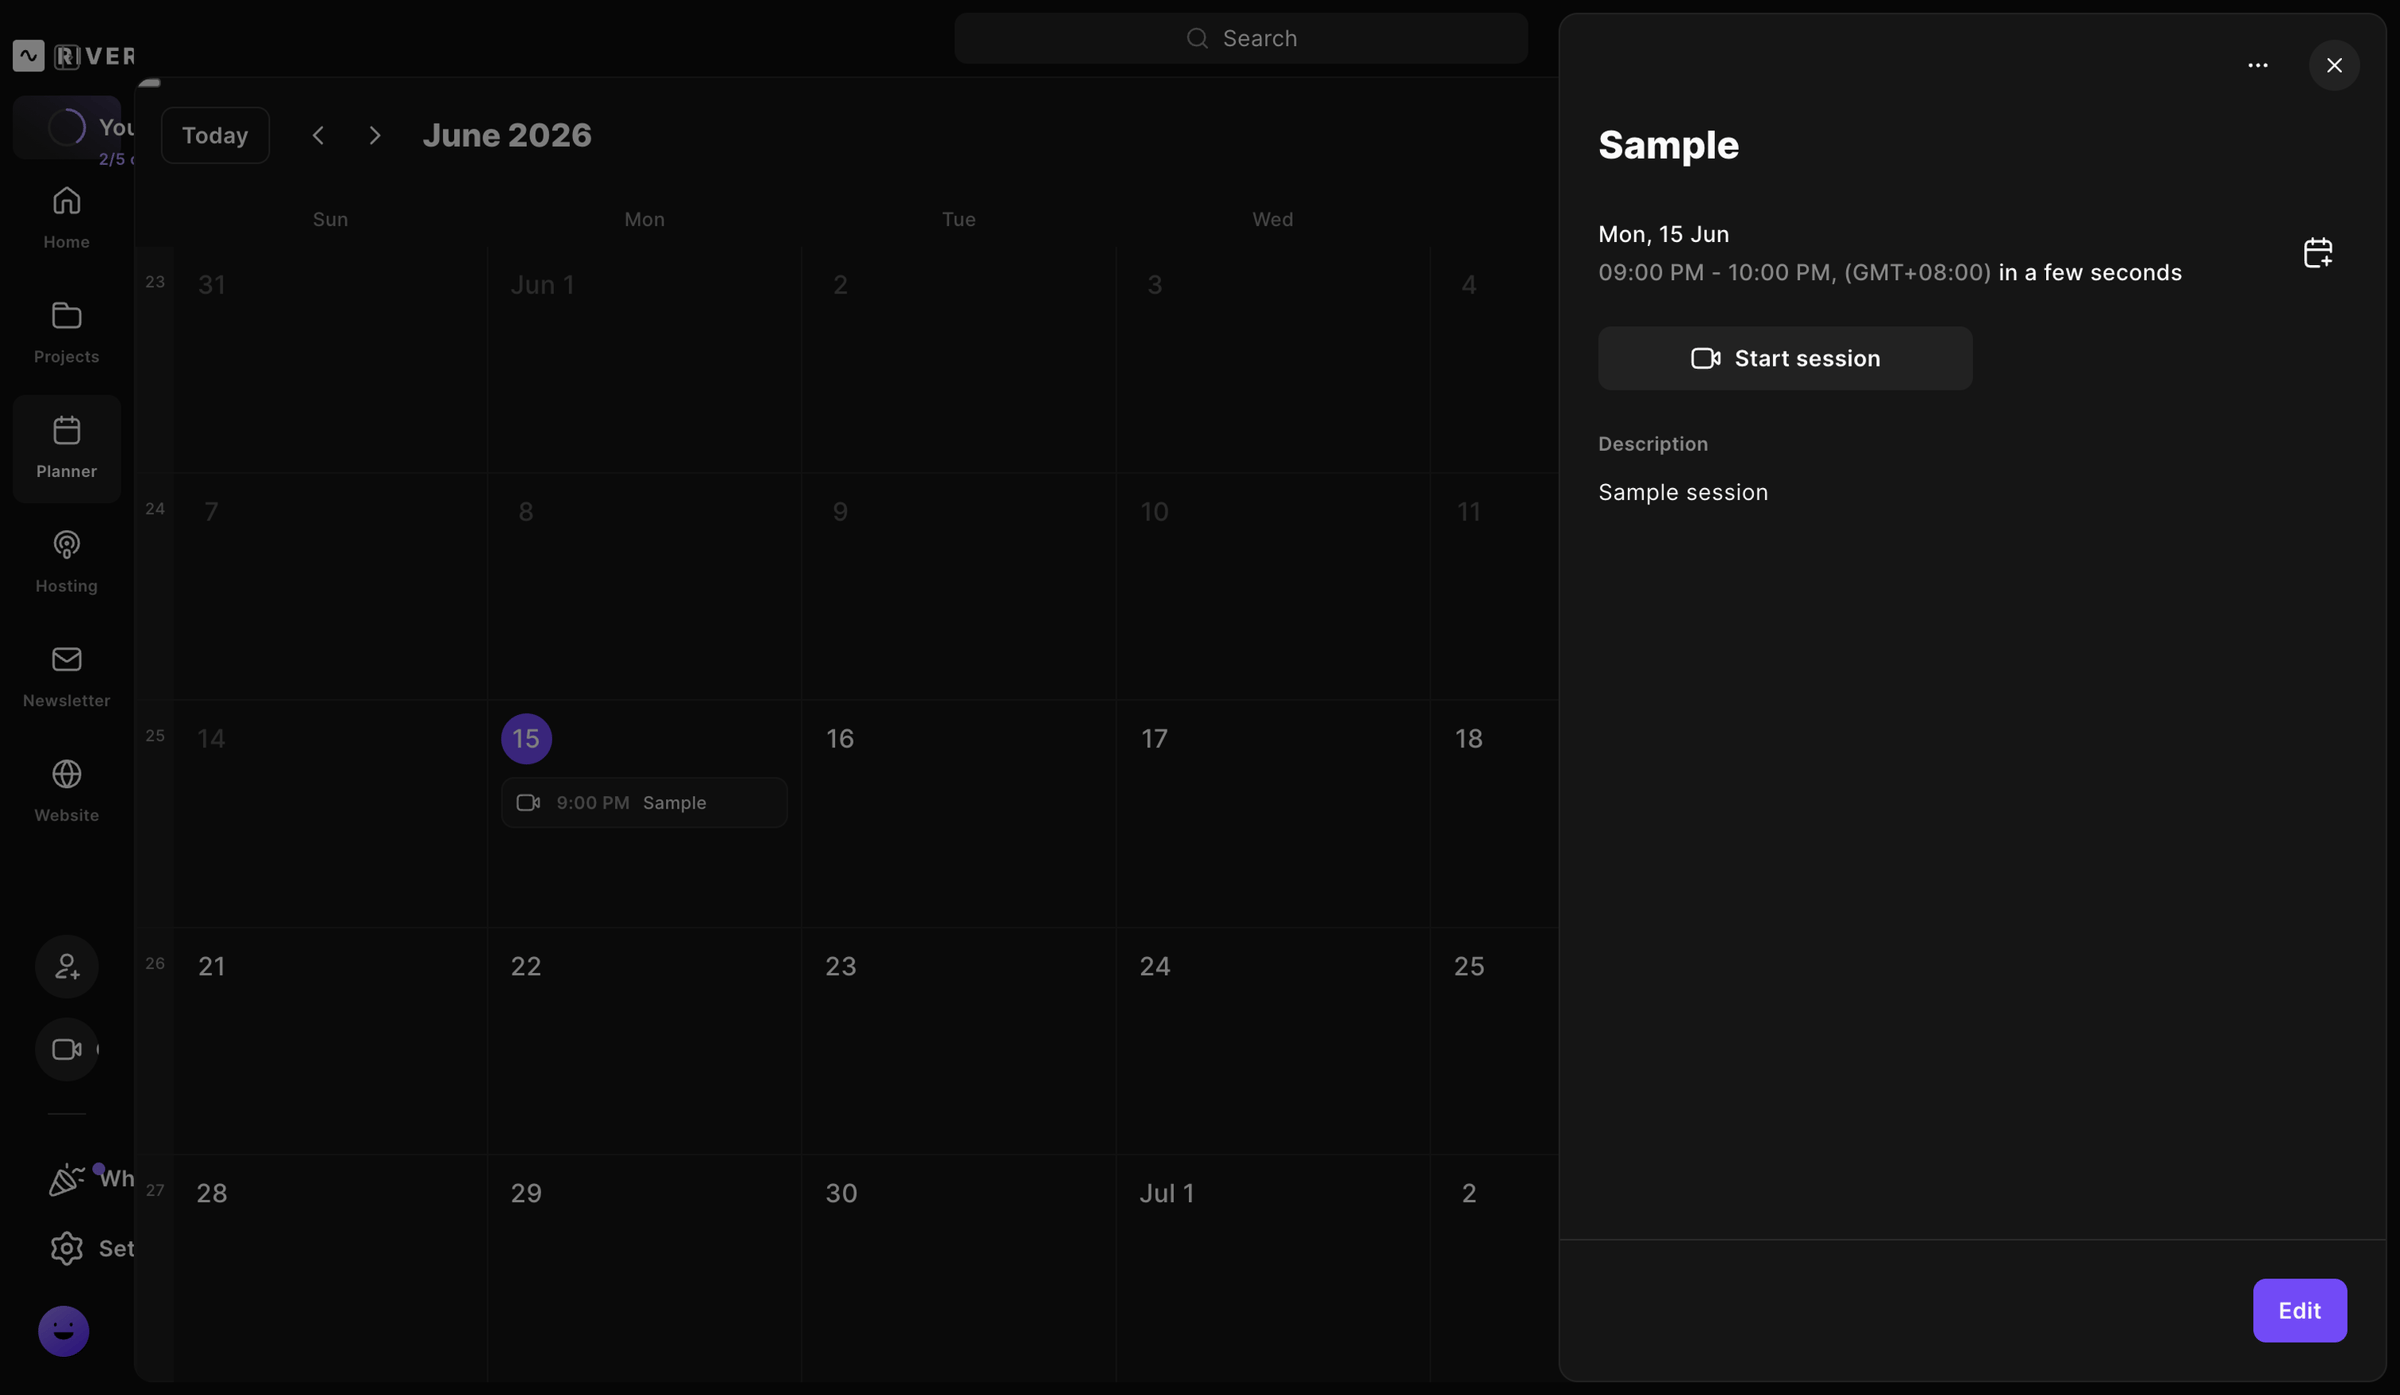This screenshot has width=2400, height=1395.
Task: Open the Website globe icon
Action: click(x=66, y=774)
